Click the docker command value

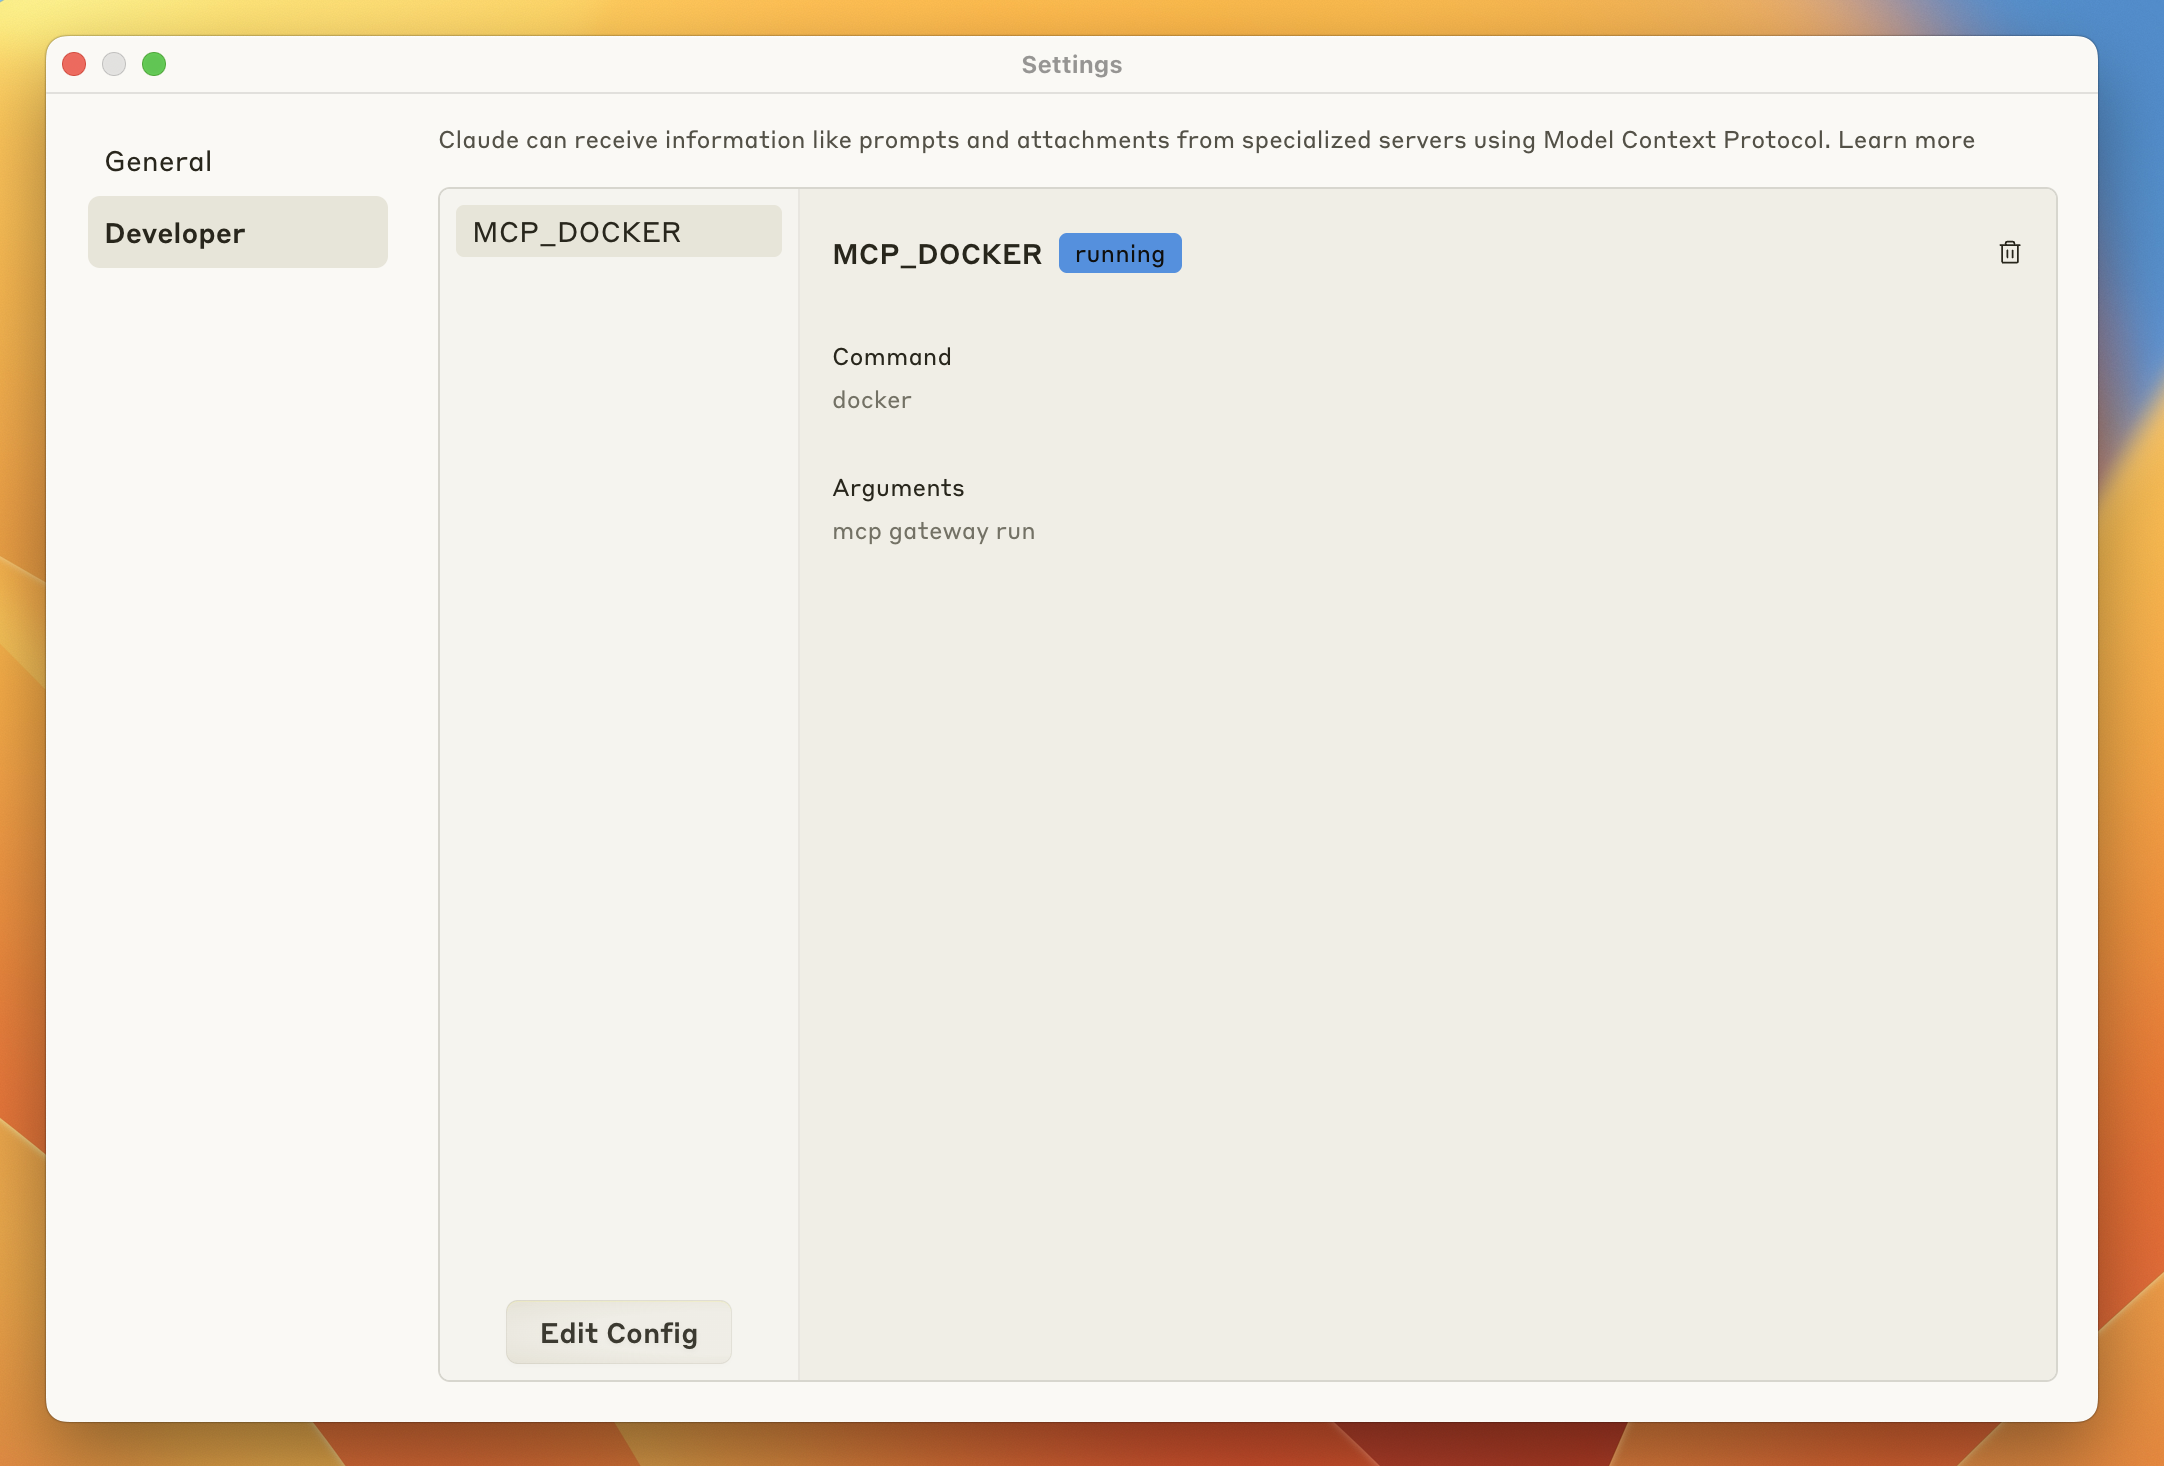[871, 400]
